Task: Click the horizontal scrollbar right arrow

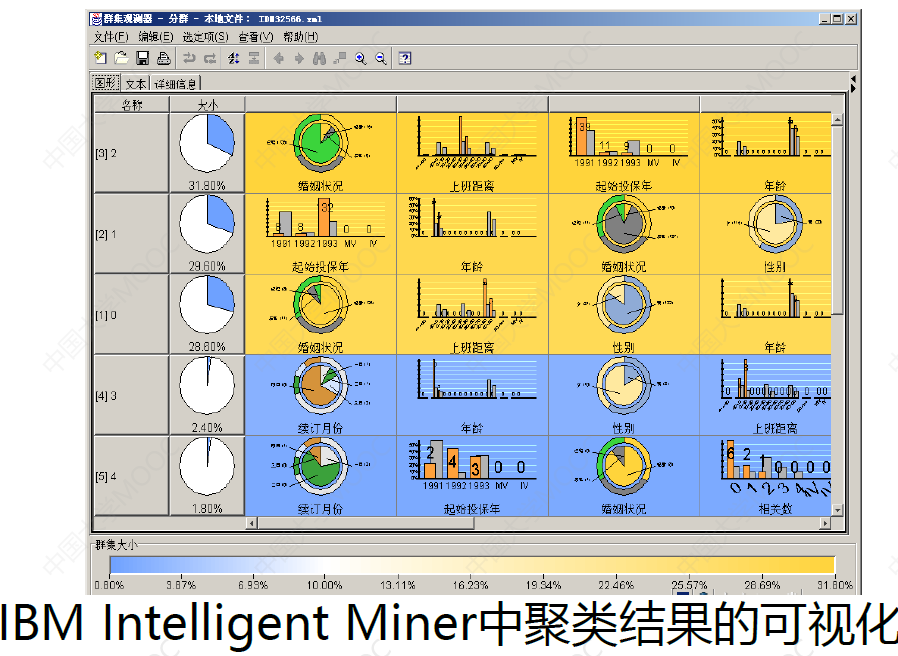Action: tap(825, 523)
